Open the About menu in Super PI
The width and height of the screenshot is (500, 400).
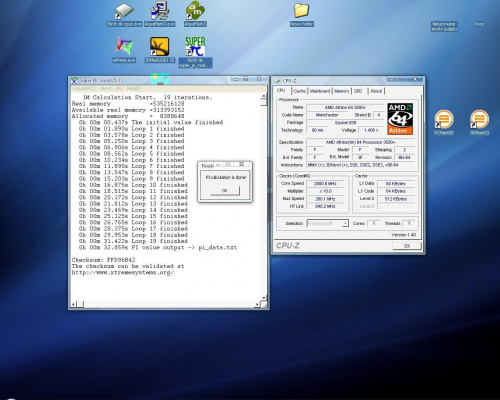point(111,88)
